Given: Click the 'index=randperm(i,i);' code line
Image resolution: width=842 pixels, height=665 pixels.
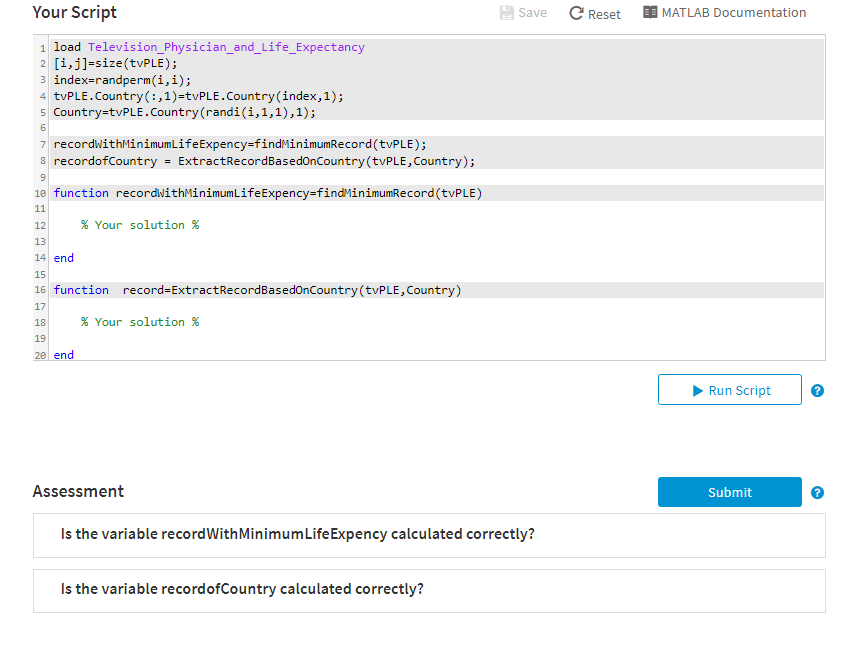Looking at the screenshot, I should pyautogui.click(x=122, y=80).
